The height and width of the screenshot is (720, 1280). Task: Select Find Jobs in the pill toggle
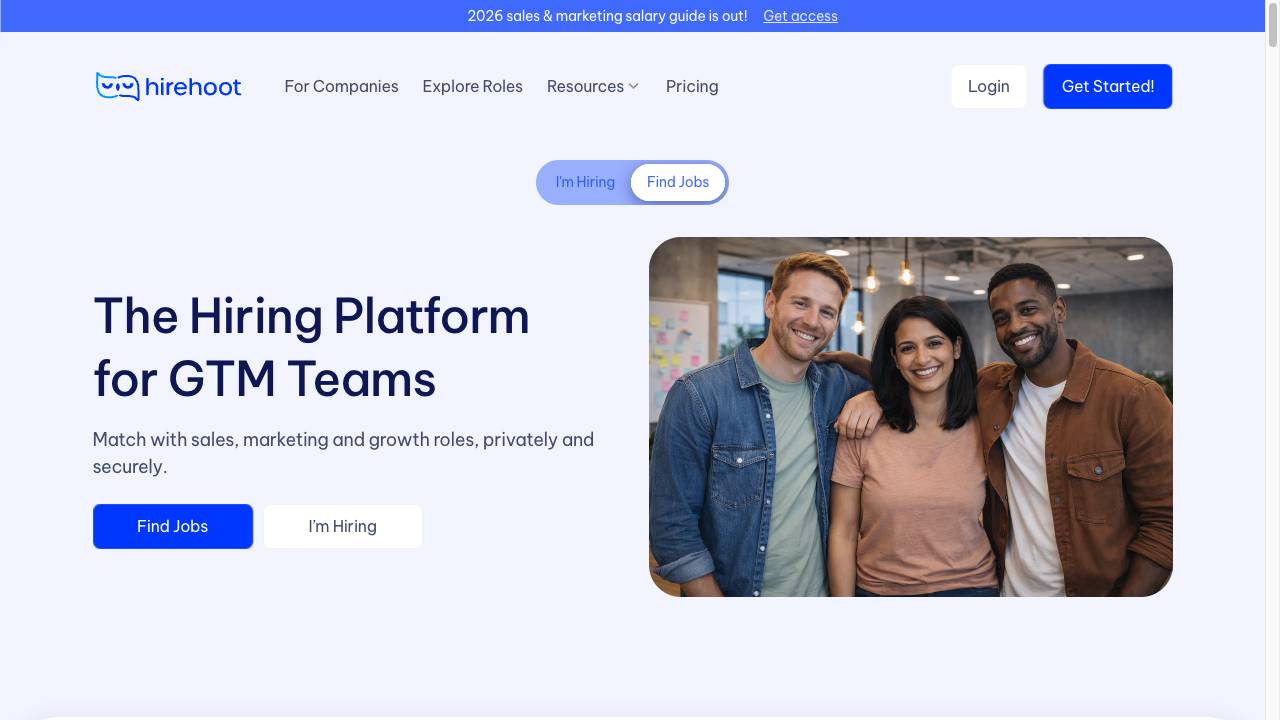click(678, 182)
